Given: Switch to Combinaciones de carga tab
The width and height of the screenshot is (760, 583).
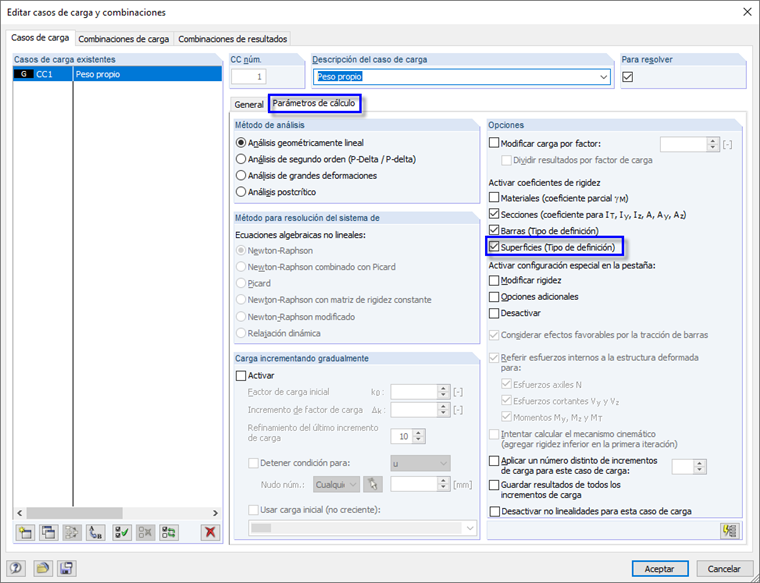Looking at the screenshot, I should click(x=124, y=39).
